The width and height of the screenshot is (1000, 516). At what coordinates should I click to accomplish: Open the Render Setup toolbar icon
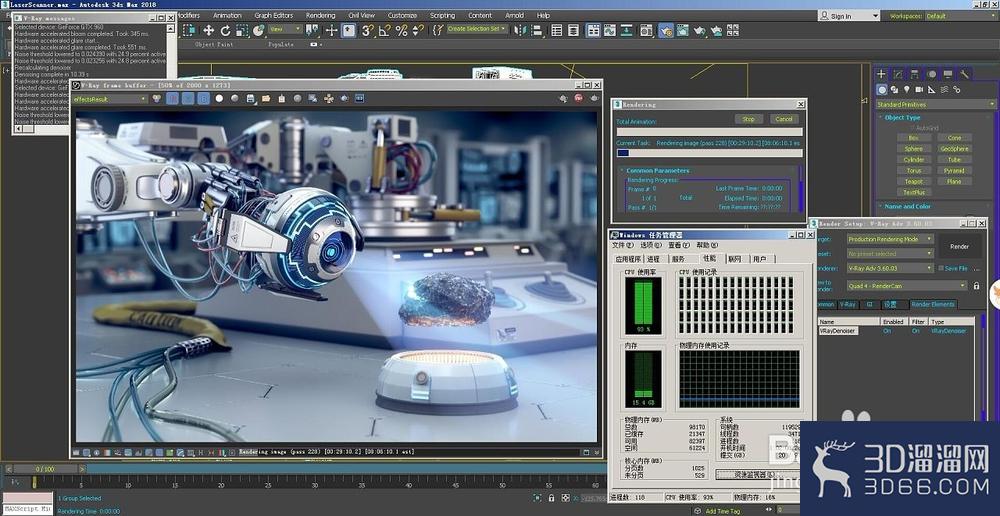click(x=666, y=30)
